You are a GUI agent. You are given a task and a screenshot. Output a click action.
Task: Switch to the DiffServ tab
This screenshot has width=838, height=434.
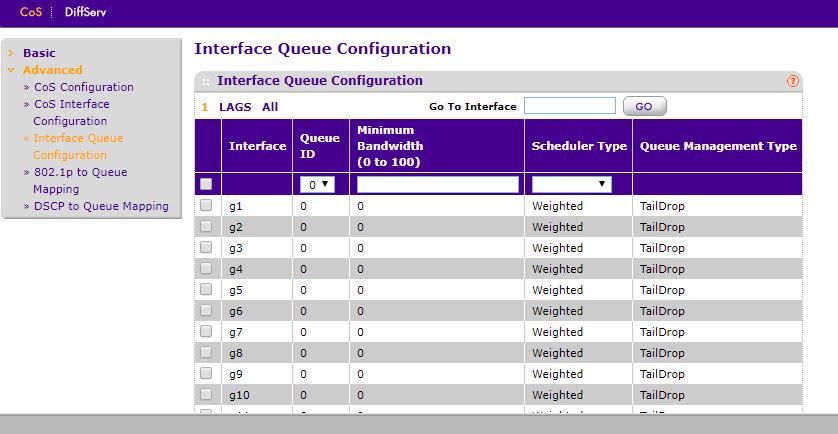(86, 12)
